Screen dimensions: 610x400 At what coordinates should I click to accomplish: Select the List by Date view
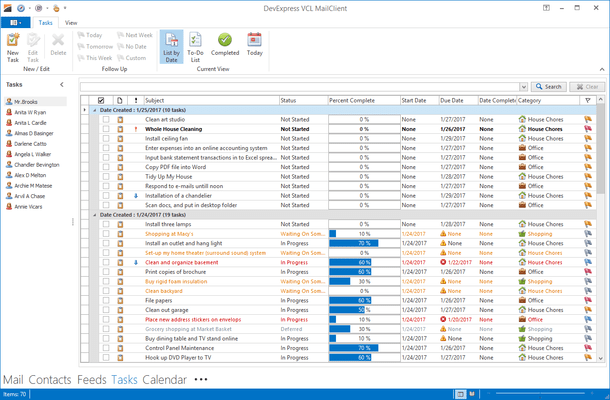point(169,46)
